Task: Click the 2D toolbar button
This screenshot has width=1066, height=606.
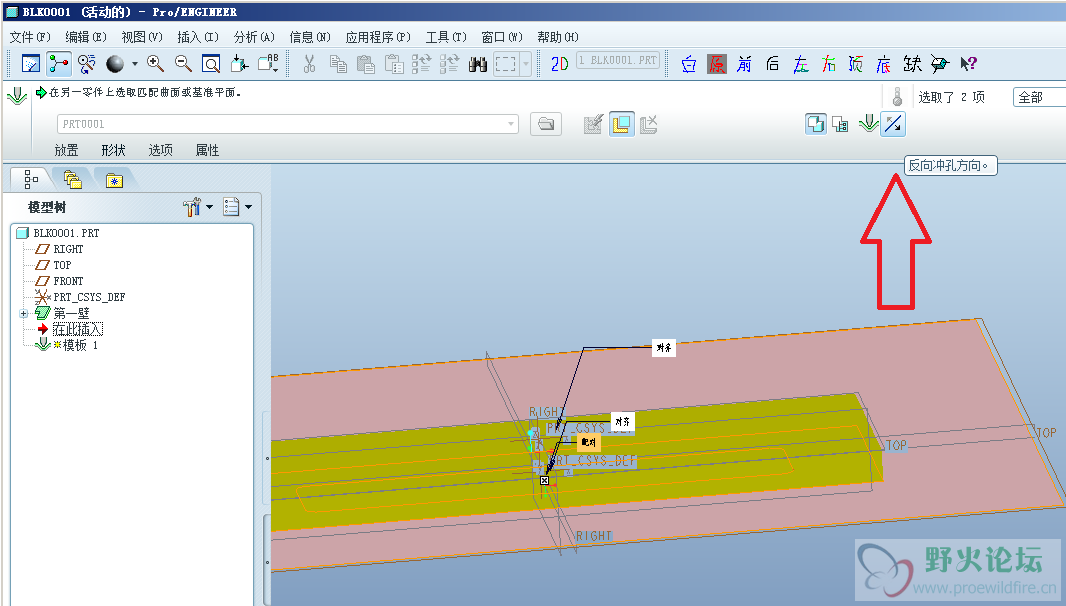Action: 560,64
